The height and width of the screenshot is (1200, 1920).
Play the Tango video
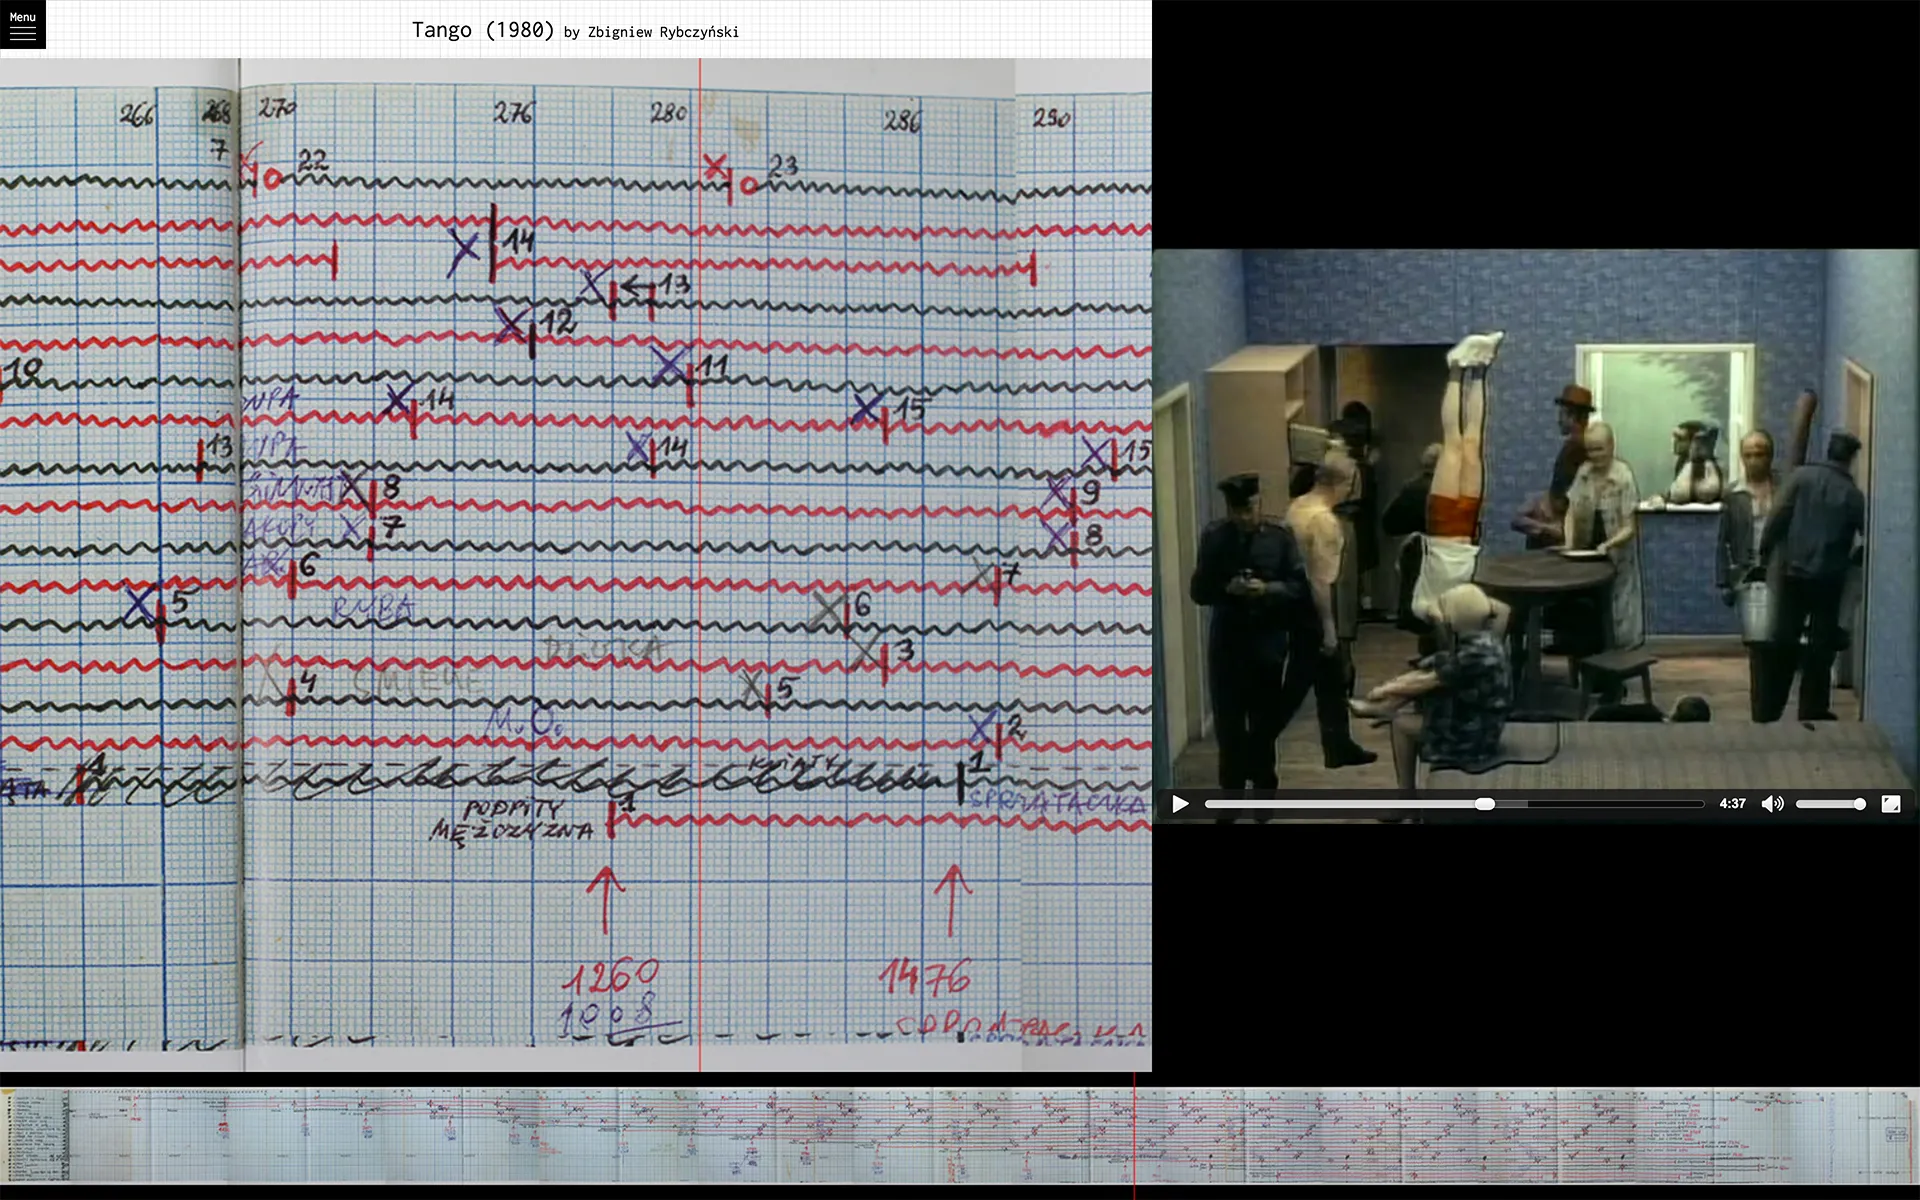(x=1180, y=804)
